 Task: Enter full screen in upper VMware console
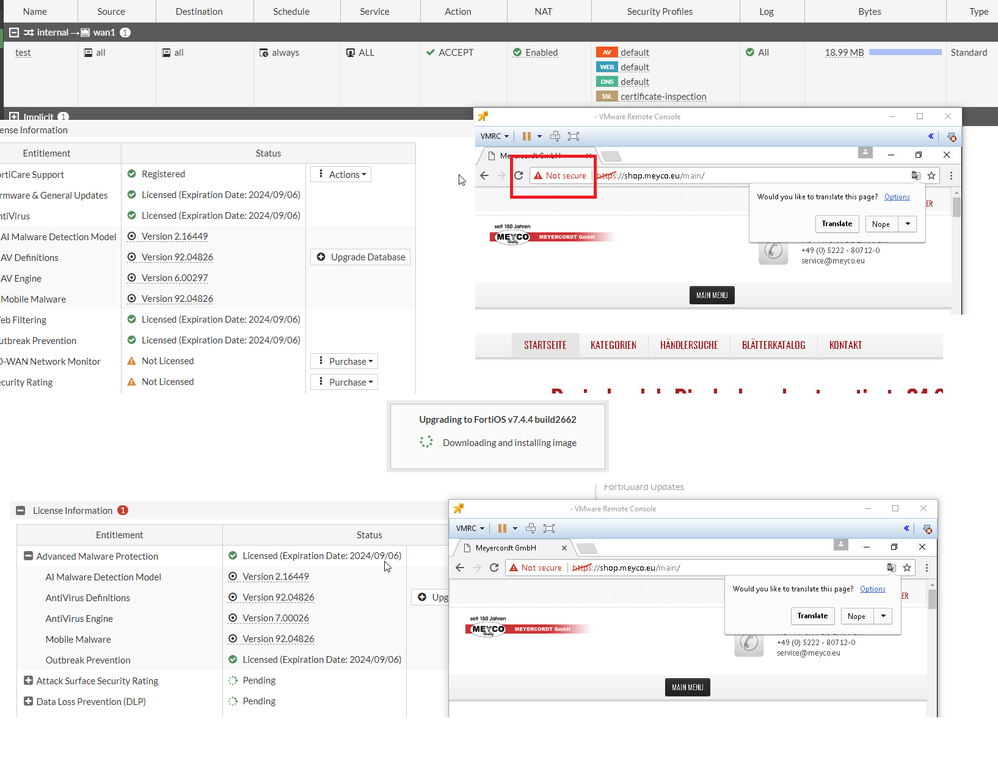tap(573, 136)
